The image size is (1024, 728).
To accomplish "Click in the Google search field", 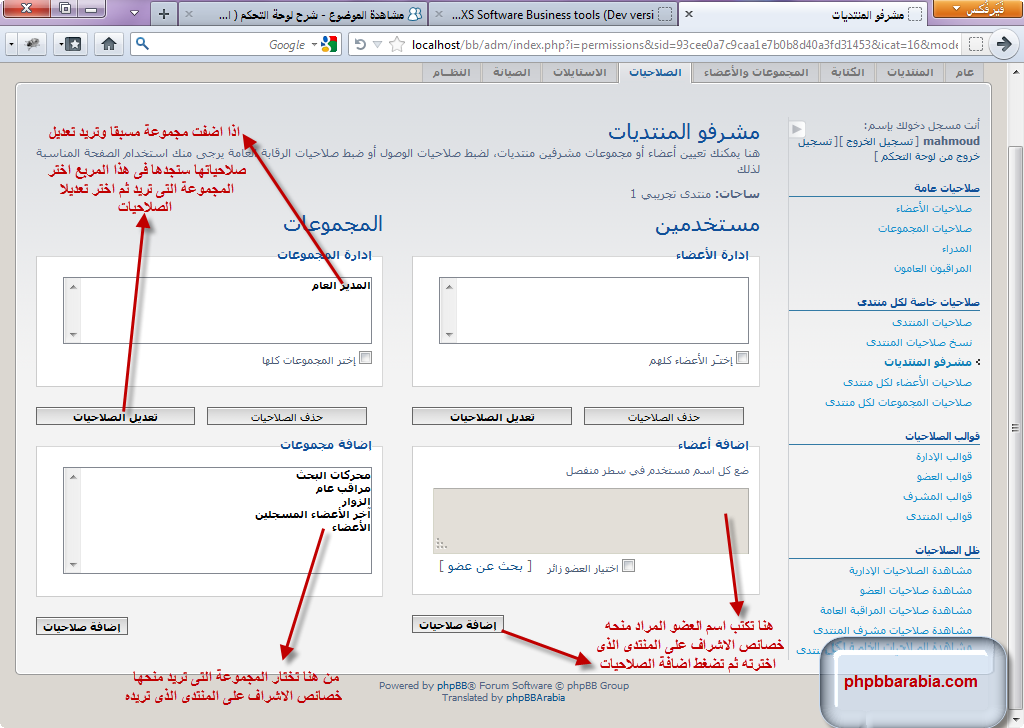I will click(x=229, y=44).
